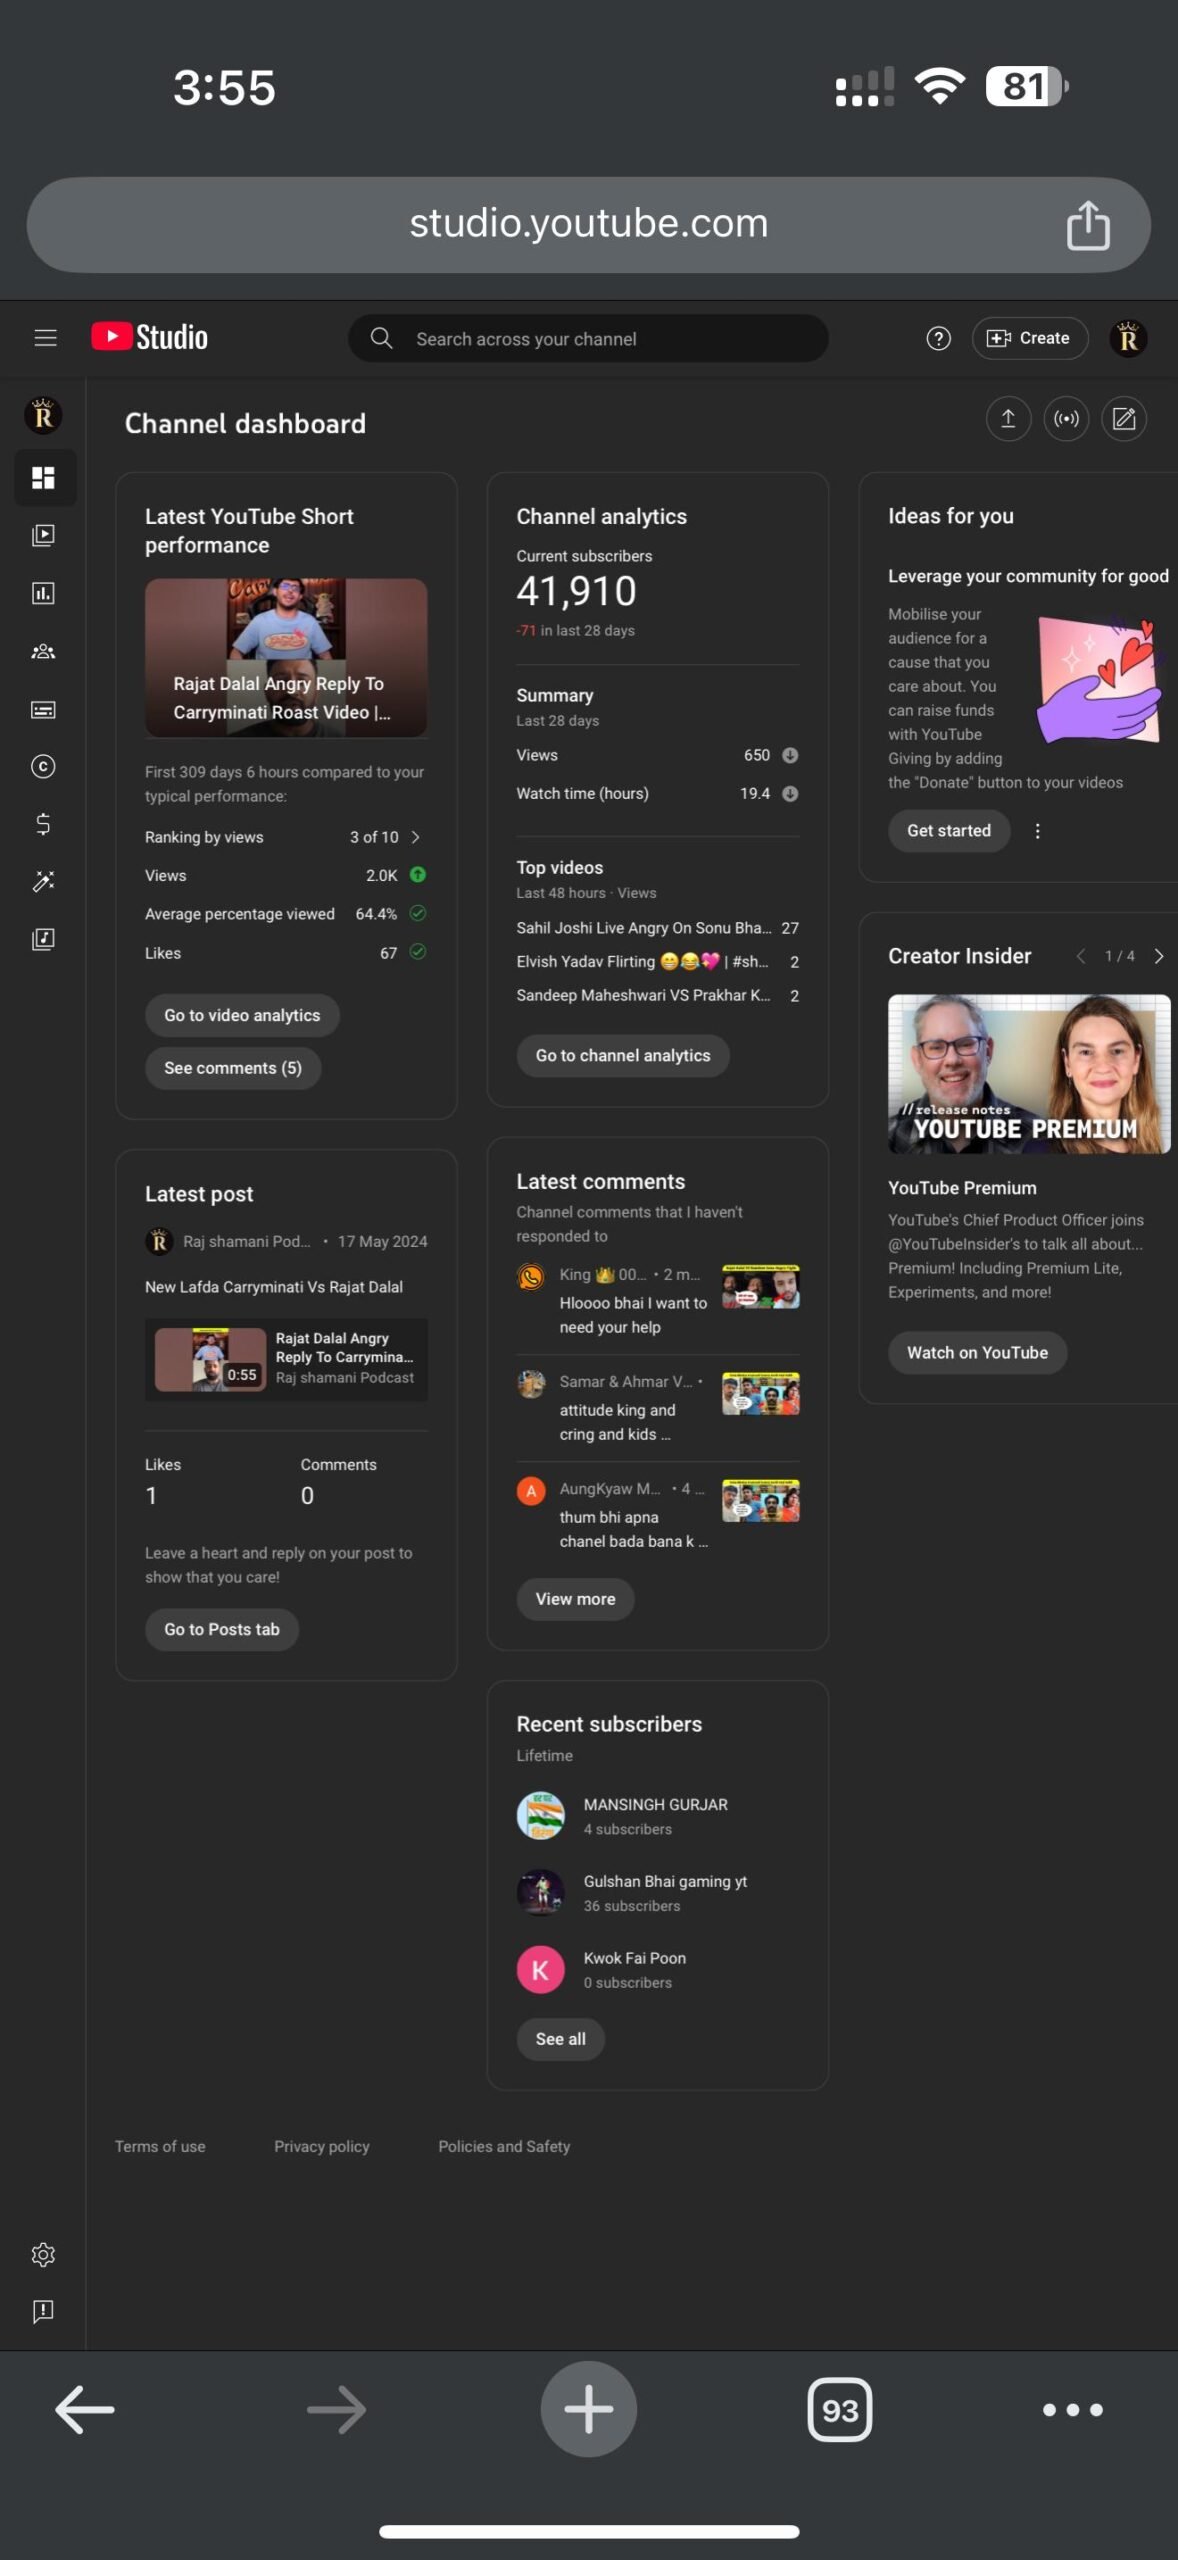Open the latest Short thumbnail
The width and height of the screenshot is (1178, 2560).
click(286, 658)
